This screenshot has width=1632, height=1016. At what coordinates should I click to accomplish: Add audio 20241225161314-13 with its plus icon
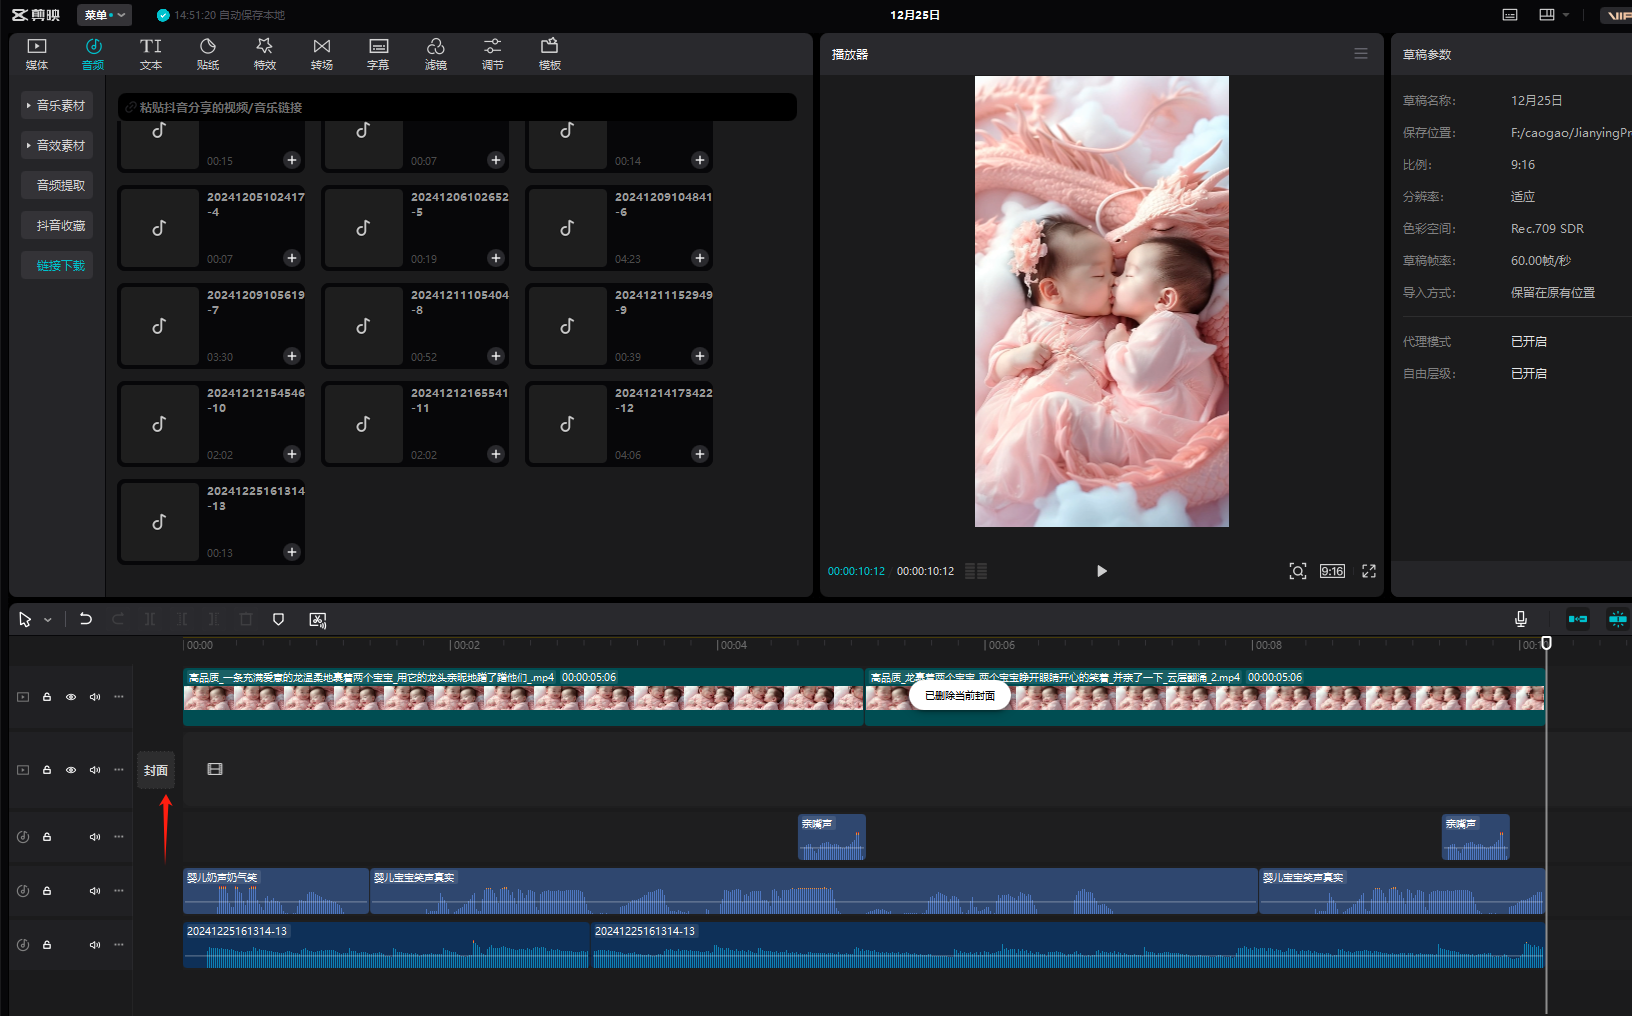292,552
